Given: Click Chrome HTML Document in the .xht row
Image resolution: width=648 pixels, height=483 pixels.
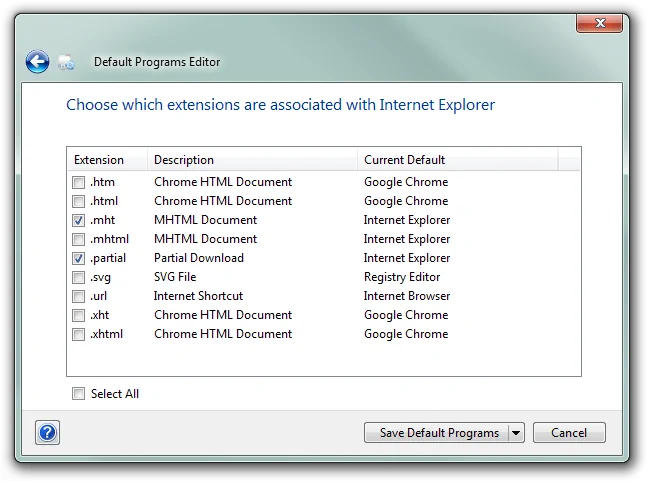Looking at the screenshot, I should point(223,315).
